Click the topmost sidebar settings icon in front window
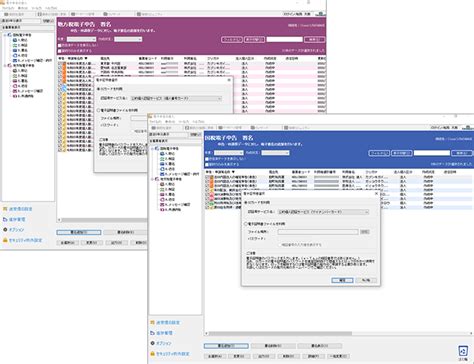 (152, 322)
